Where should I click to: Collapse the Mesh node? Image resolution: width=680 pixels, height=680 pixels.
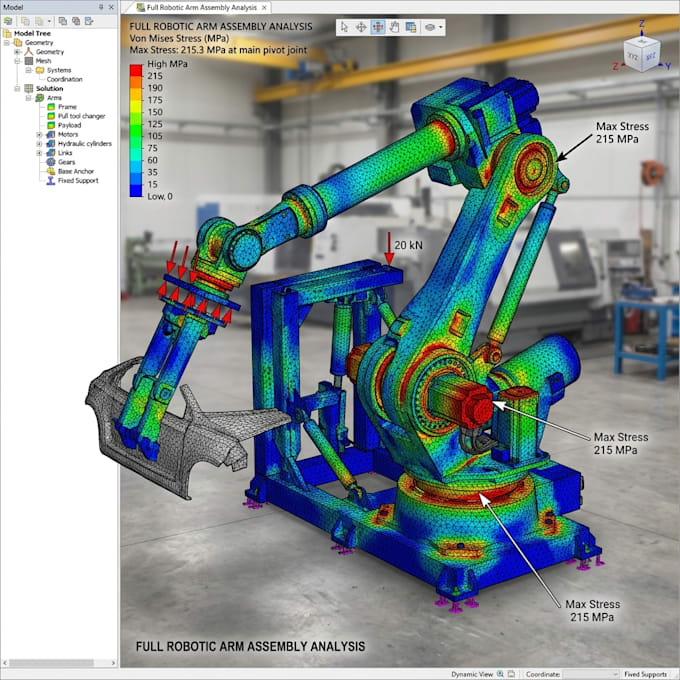tap(17, 61)
